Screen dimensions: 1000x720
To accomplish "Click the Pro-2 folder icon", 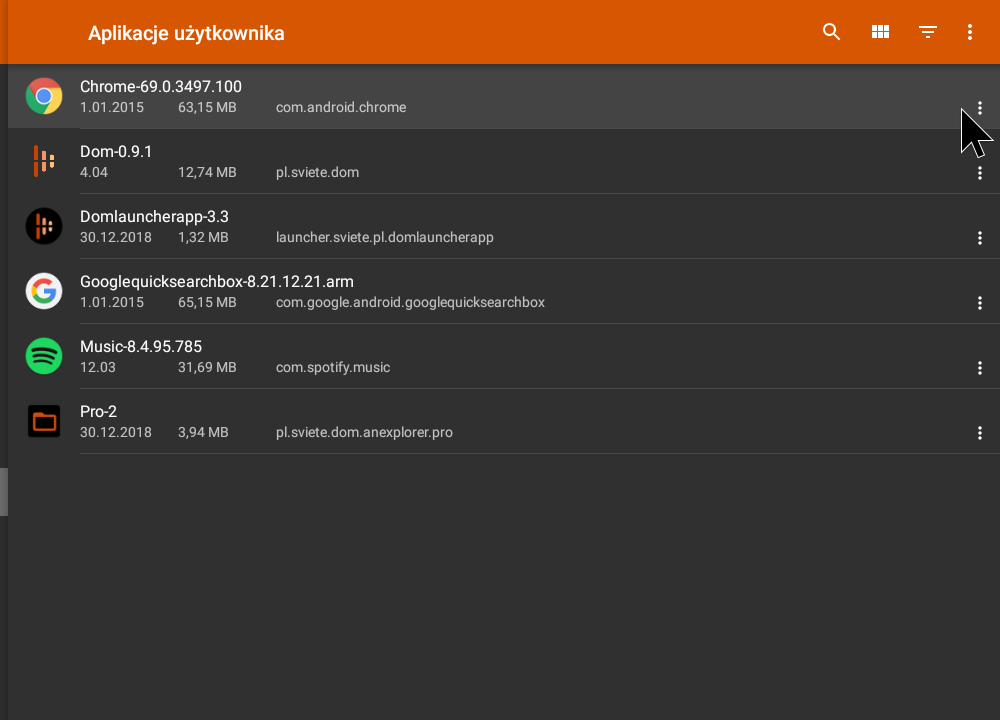I will pyautogui.click(x=44, y=421).
